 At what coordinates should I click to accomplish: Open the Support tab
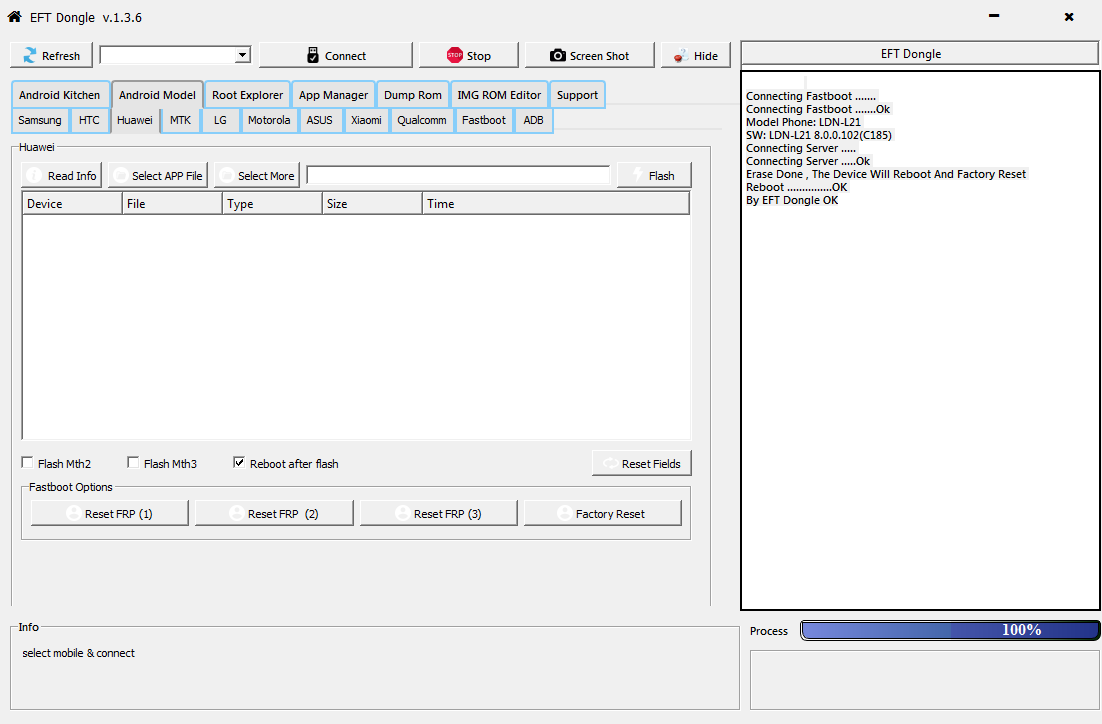point(577,95)
